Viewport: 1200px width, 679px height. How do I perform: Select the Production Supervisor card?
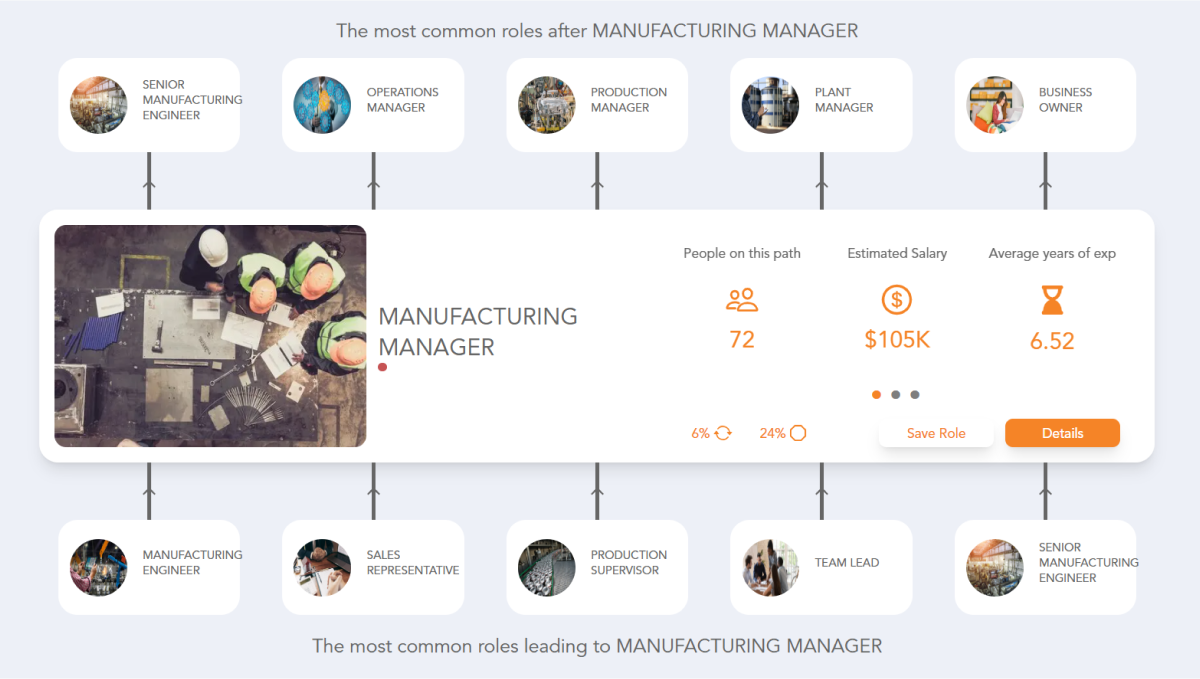[596, 567]
